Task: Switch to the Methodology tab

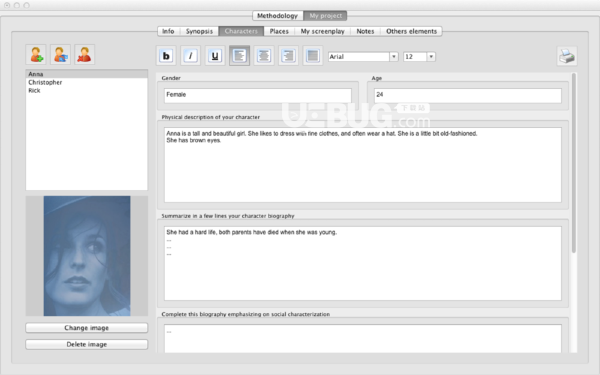Action: click(277, 16)
